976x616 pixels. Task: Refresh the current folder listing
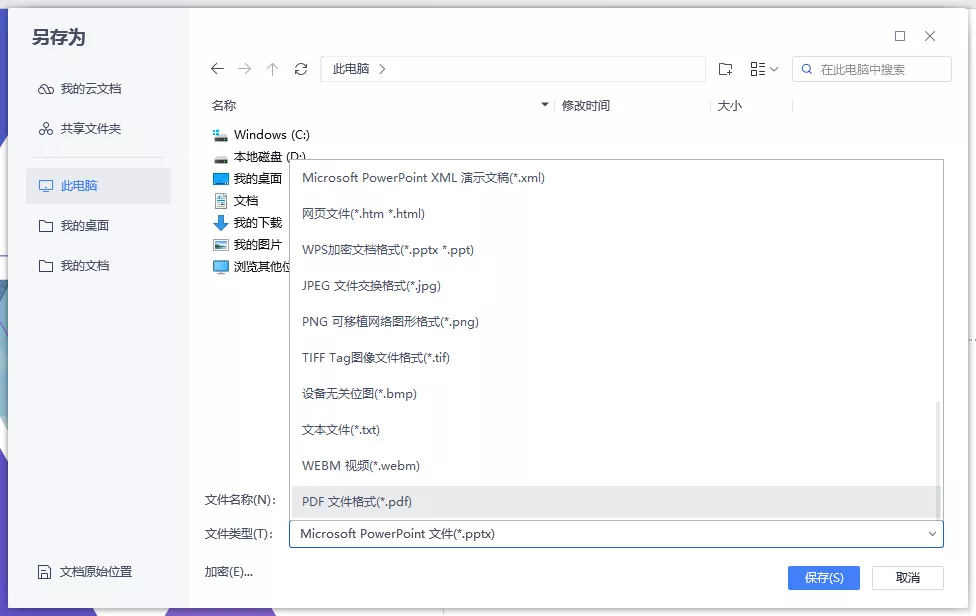(x=301, y=69)
